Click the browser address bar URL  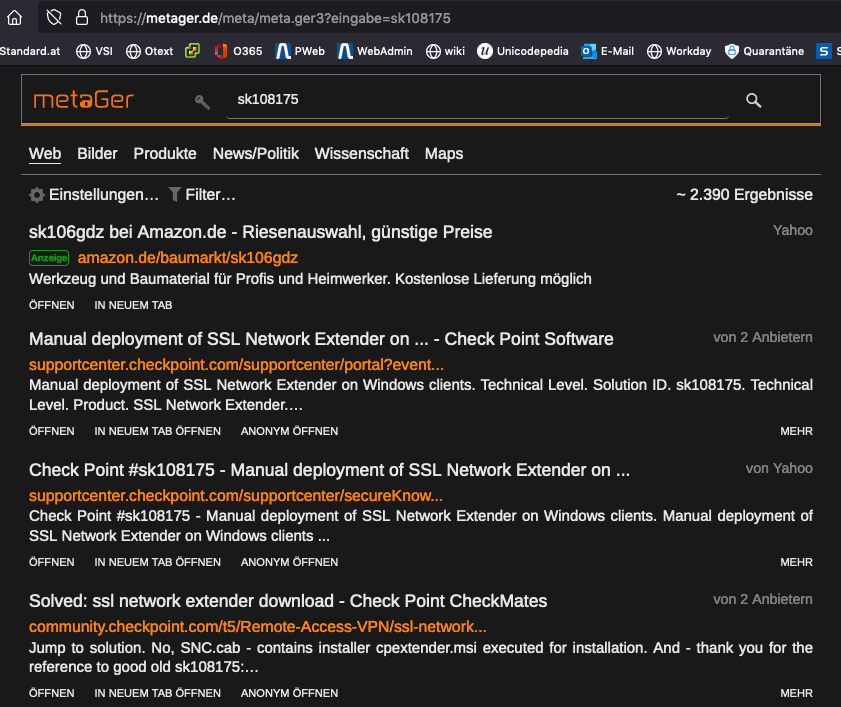click(276, 18)
